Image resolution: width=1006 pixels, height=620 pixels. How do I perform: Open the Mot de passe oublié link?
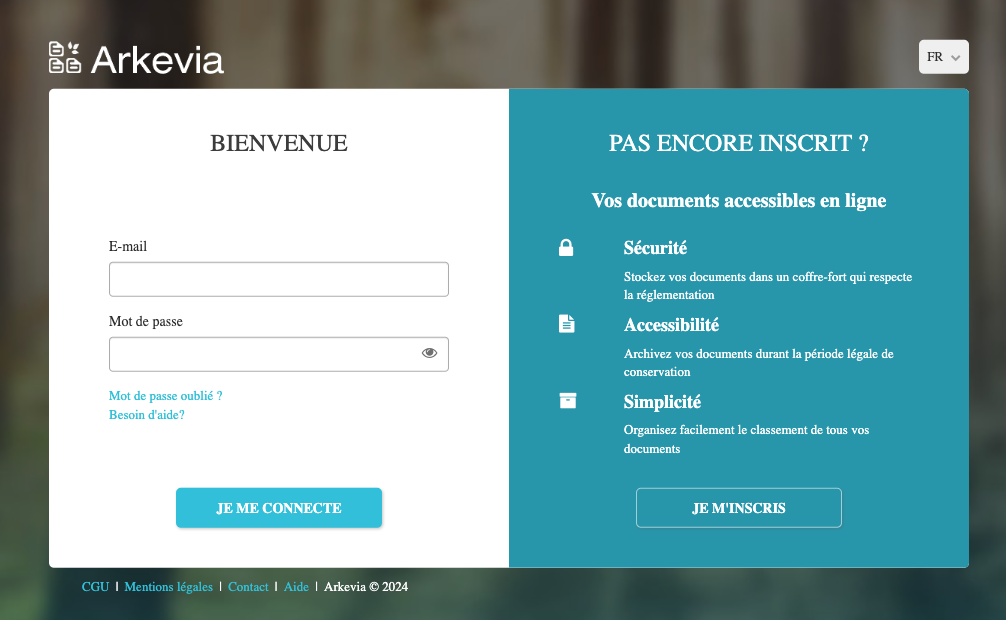(x=166, y=396)
